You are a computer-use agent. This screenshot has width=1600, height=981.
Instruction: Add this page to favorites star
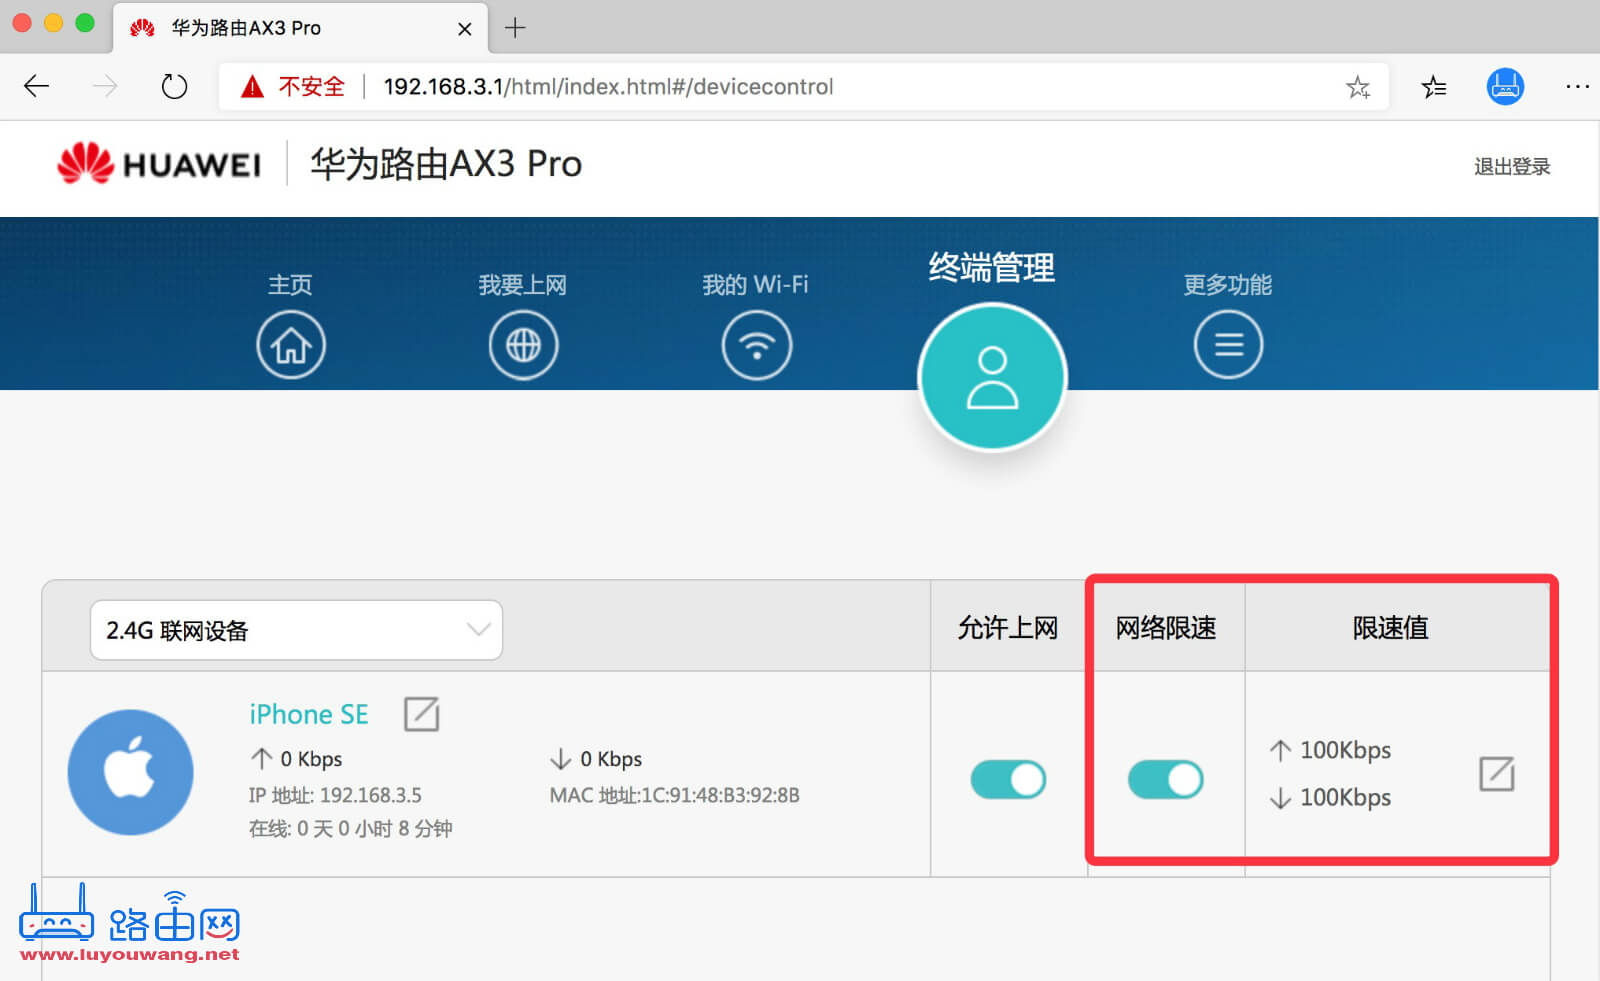click(1358, 87)
